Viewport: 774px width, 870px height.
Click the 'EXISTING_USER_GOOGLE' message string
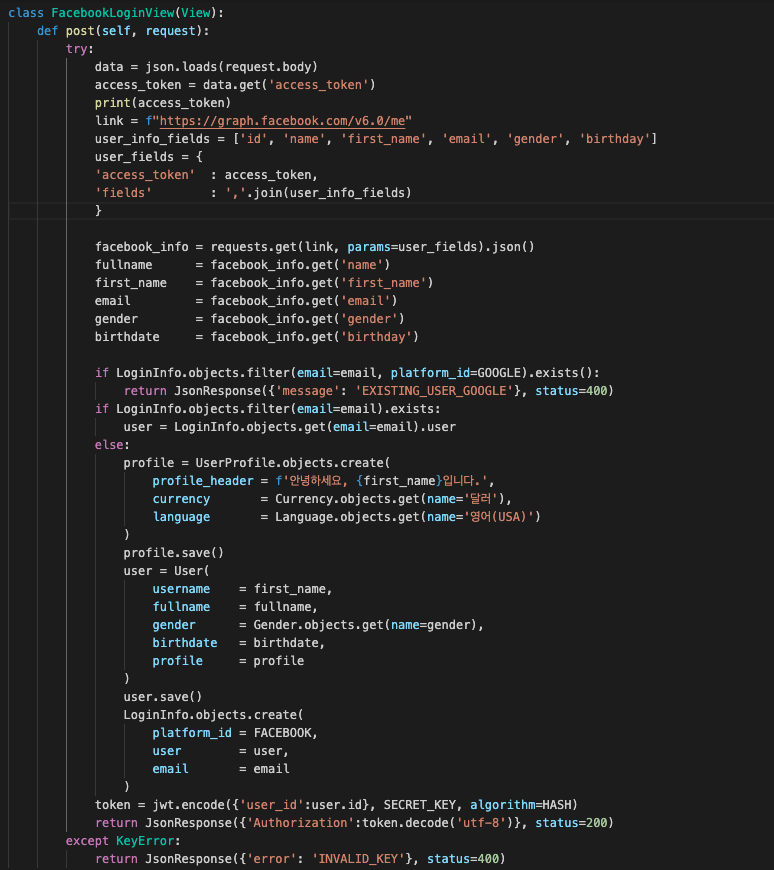434,391
